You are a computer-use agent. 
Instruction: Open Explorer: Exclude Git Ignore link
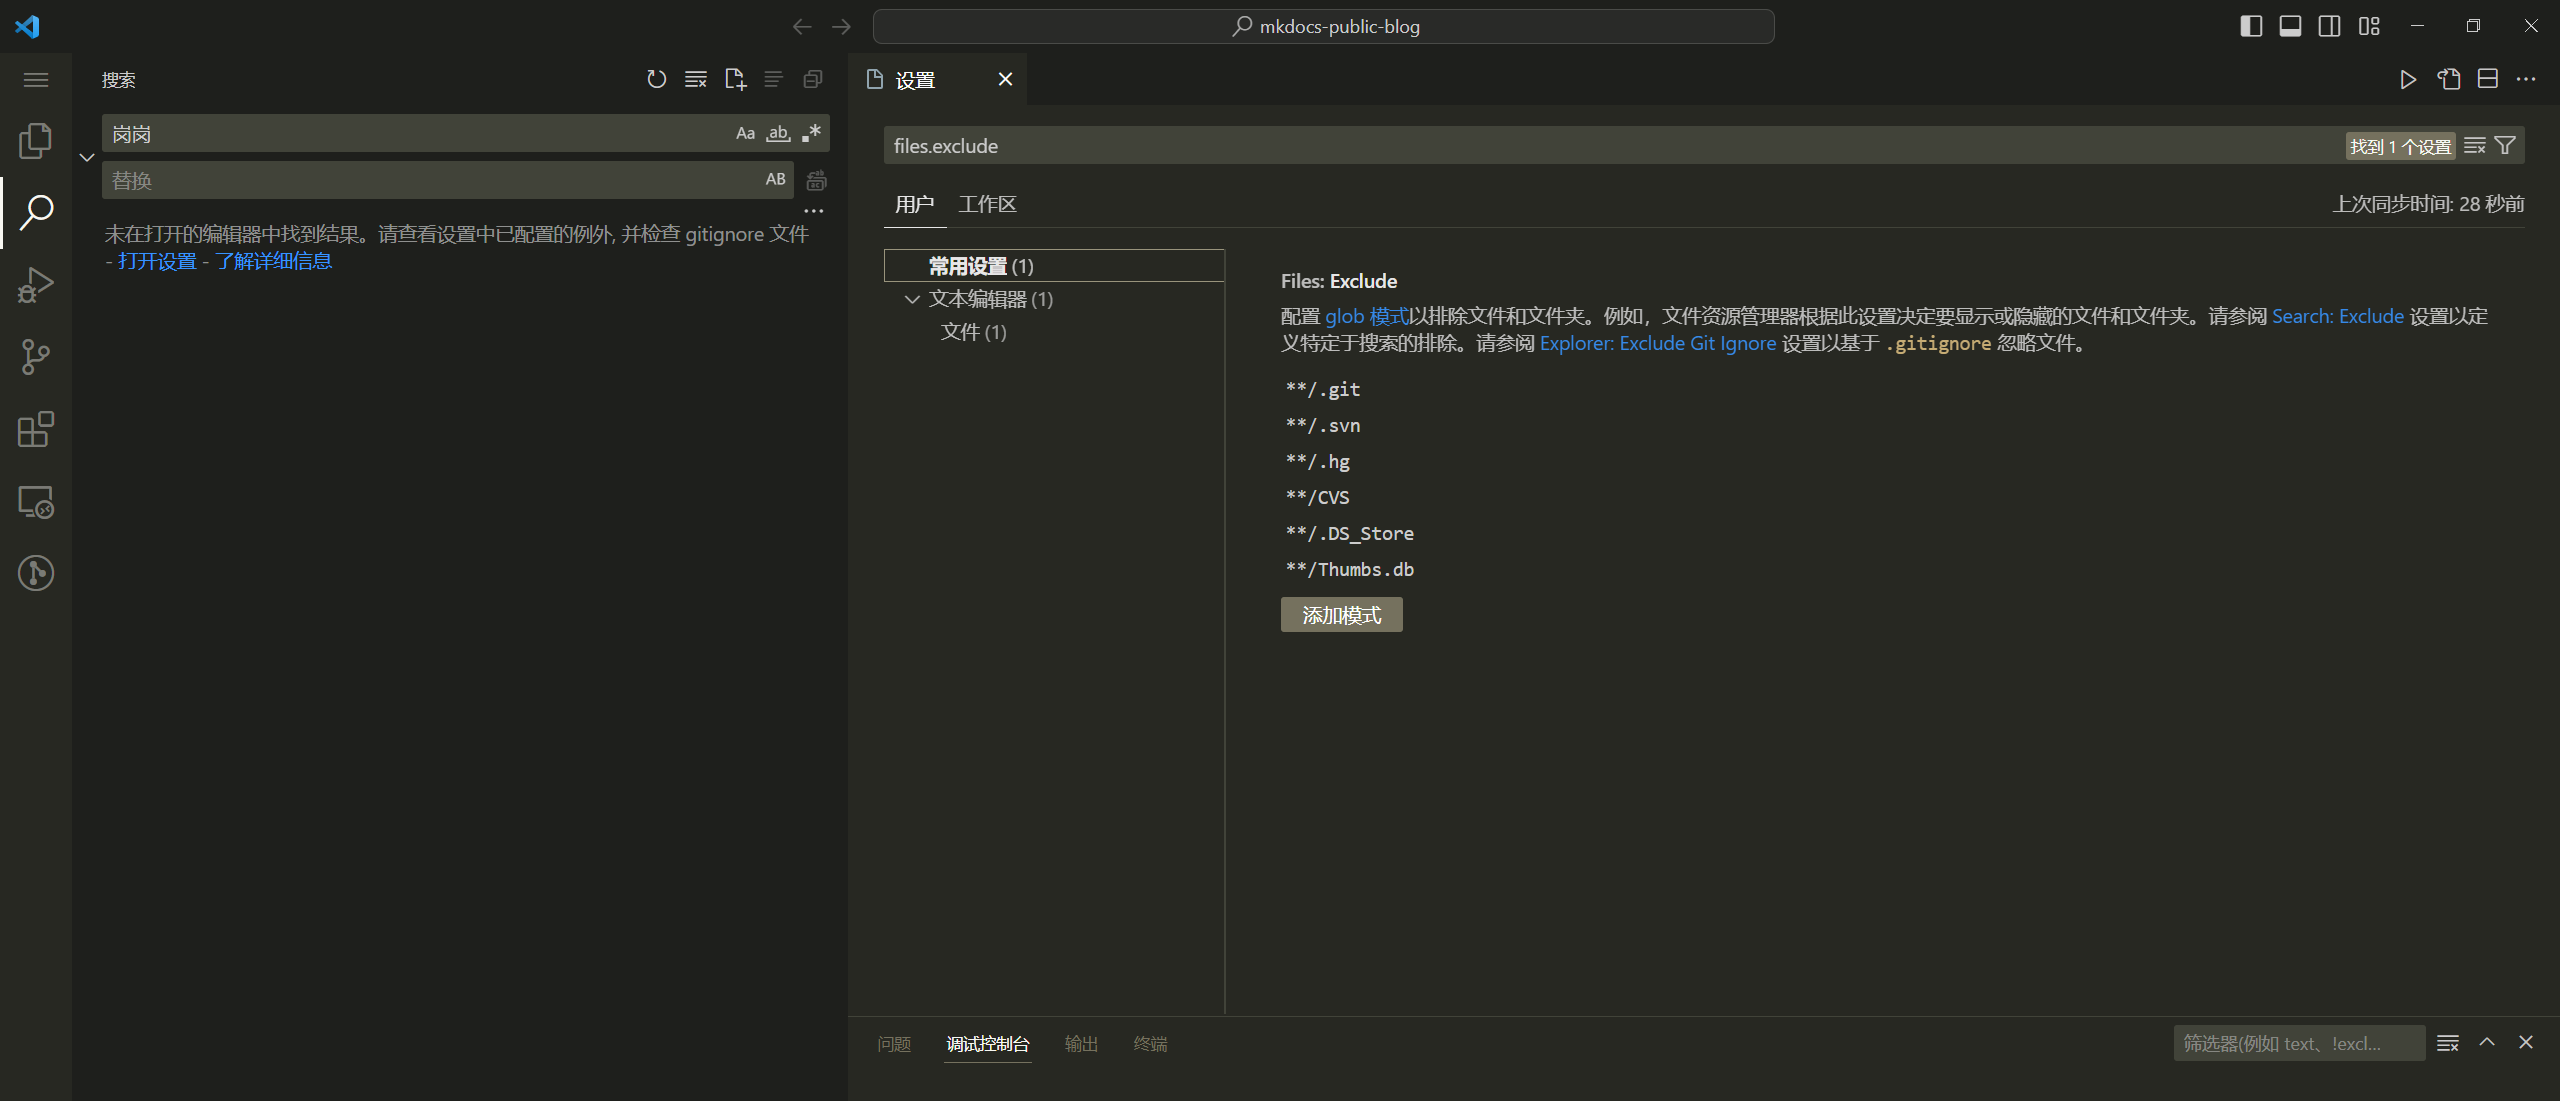(x=1657, y=343)
